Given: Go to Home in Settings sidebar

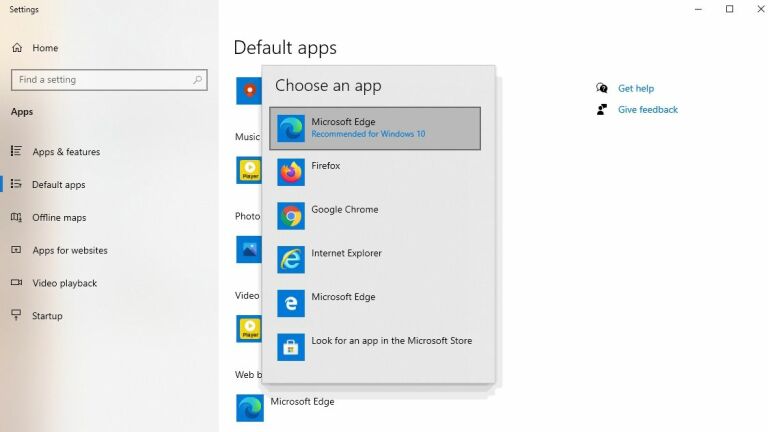Looking at the screenshot, I should pyautogui.click(x=45, y=48).
